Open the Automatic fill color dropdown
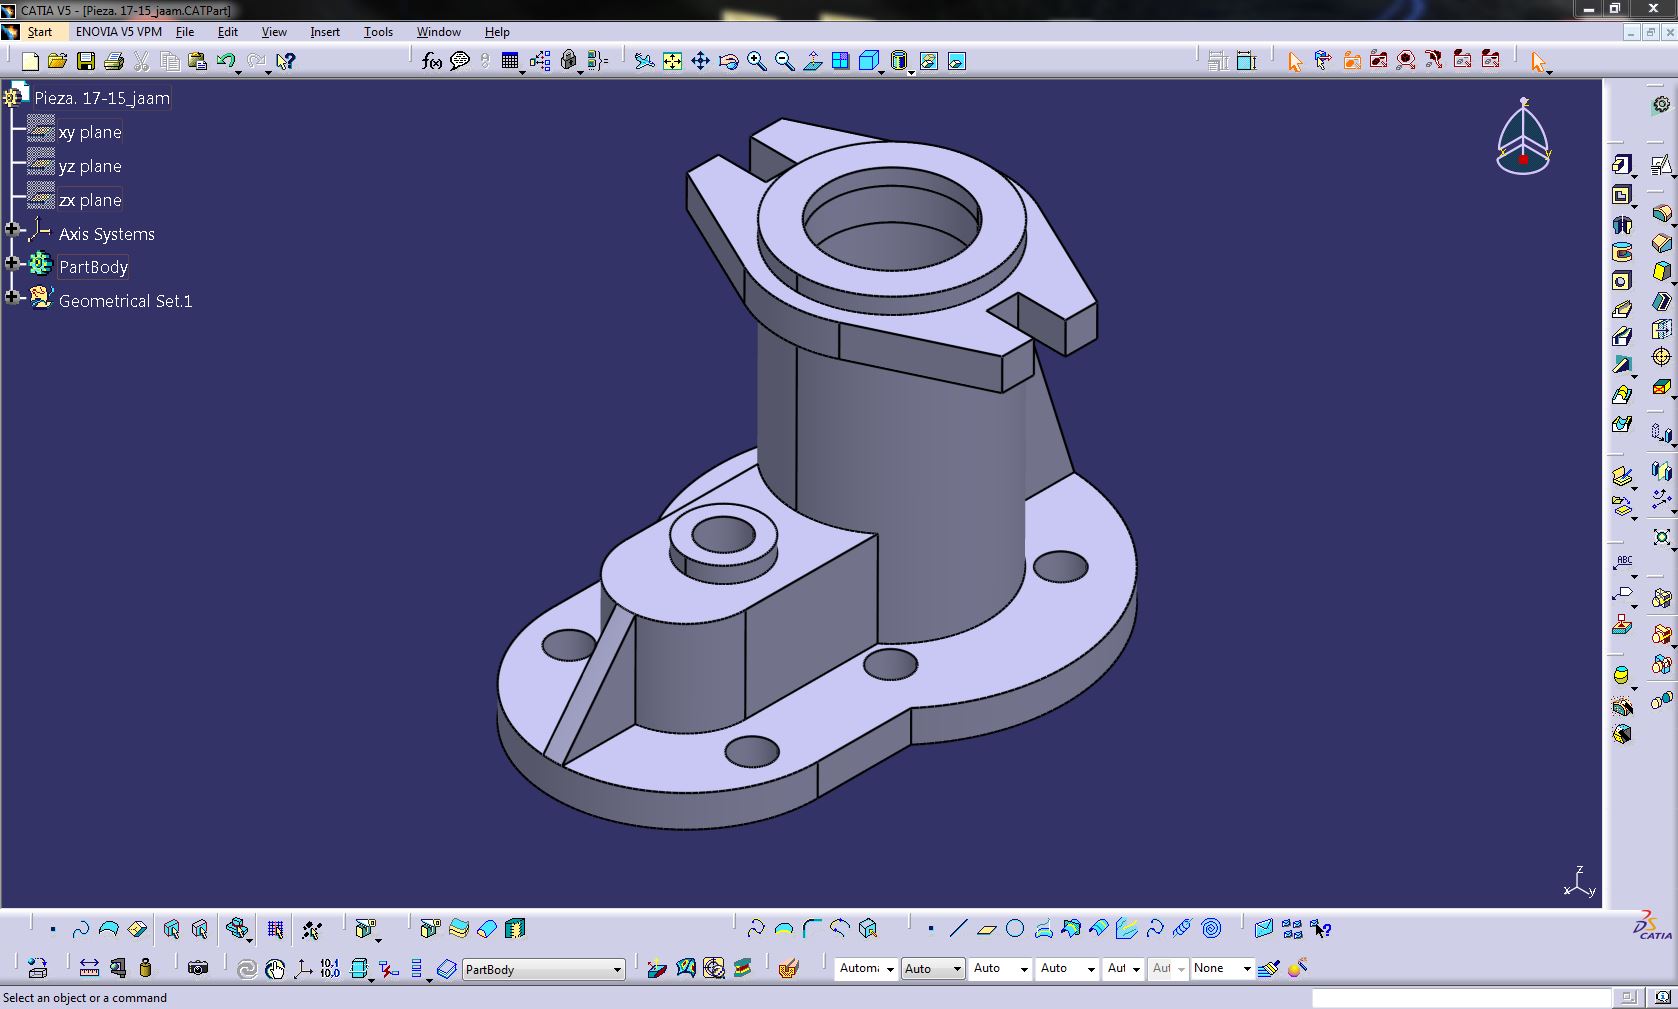Image resolution: width=1678 pixels, height=1009 pixels. coord(890,968)
